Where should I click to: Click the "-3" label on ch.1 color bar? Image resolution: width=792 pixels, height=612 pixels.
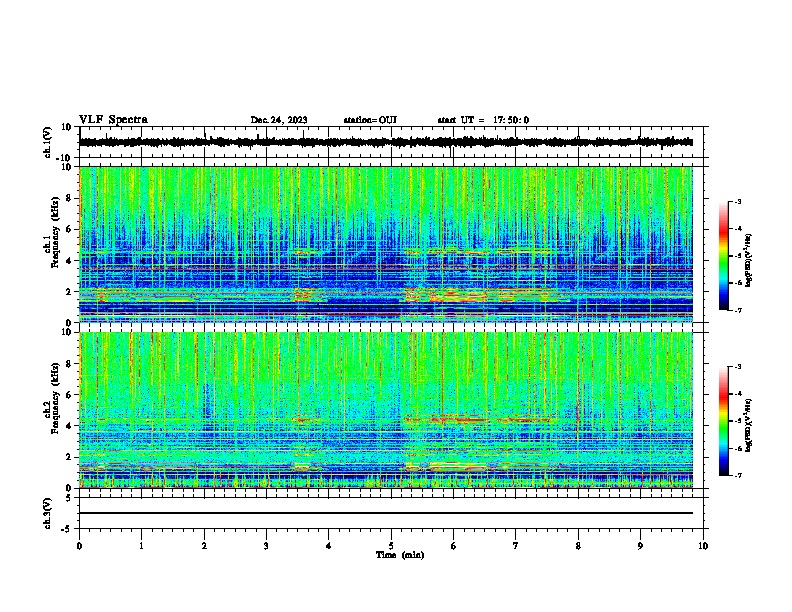click(737, 201)
